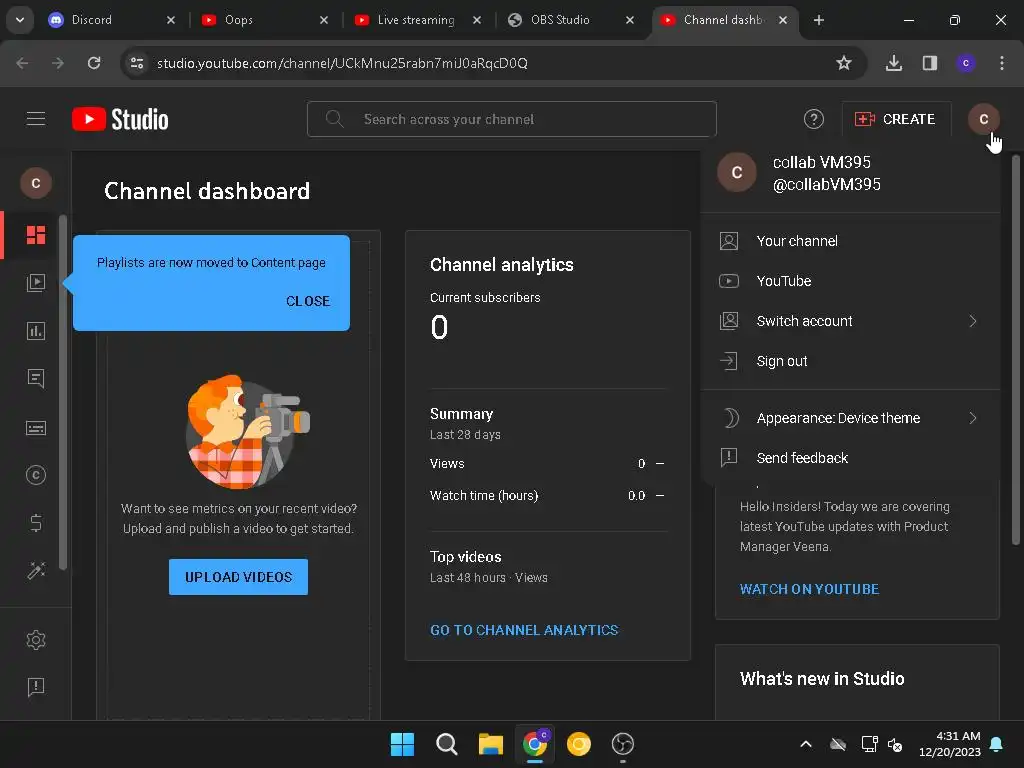Screen dimensions: 1024x768
Task: Open the channel avatar in the left sidebar
Action: click(x=36, y=183)
